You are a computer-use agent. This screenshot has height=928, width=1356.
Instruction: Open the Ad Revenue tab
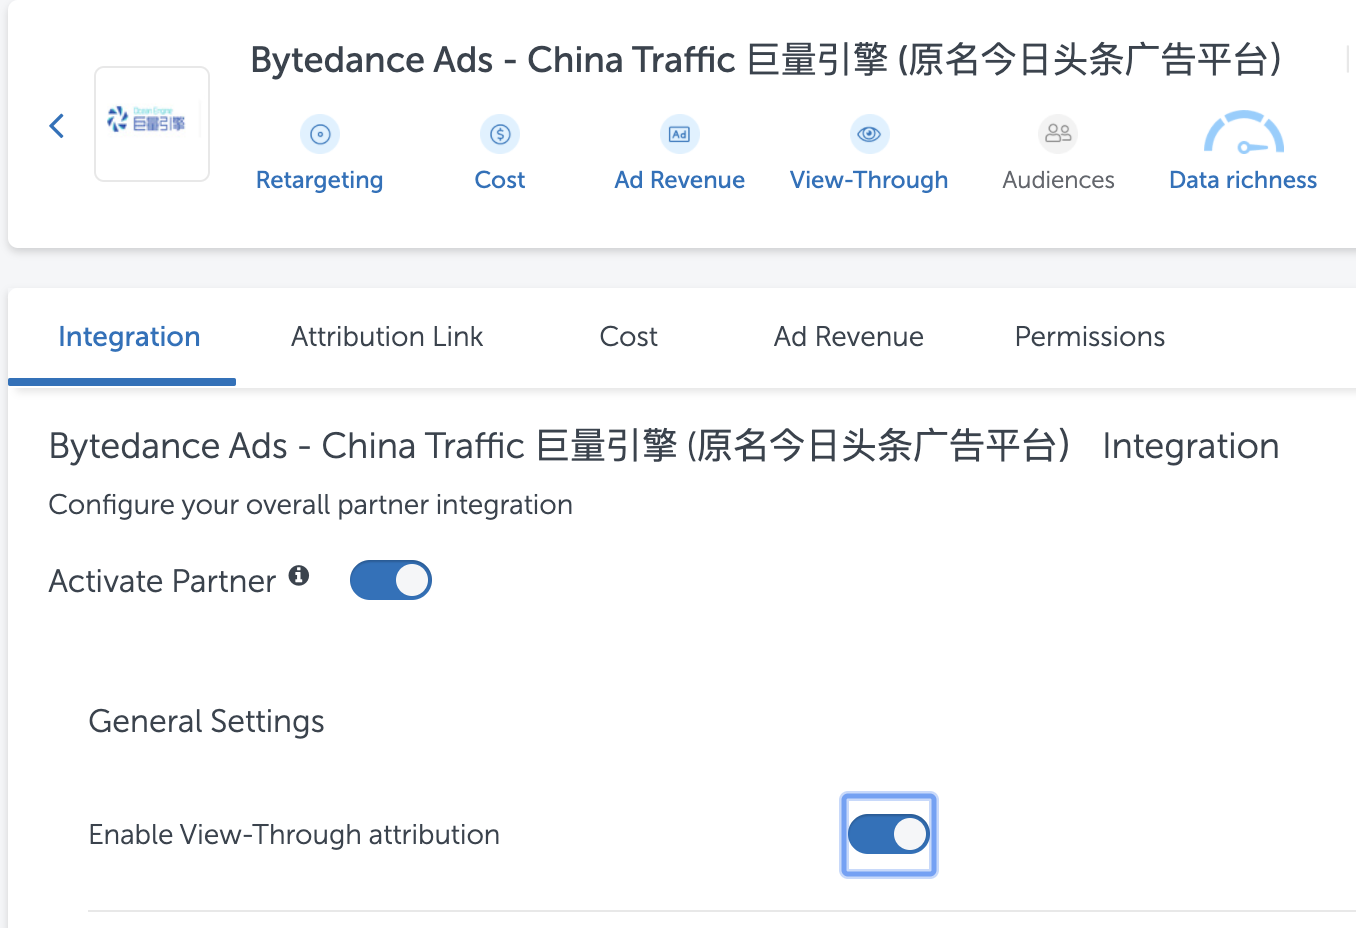click(x=849, y=337)
